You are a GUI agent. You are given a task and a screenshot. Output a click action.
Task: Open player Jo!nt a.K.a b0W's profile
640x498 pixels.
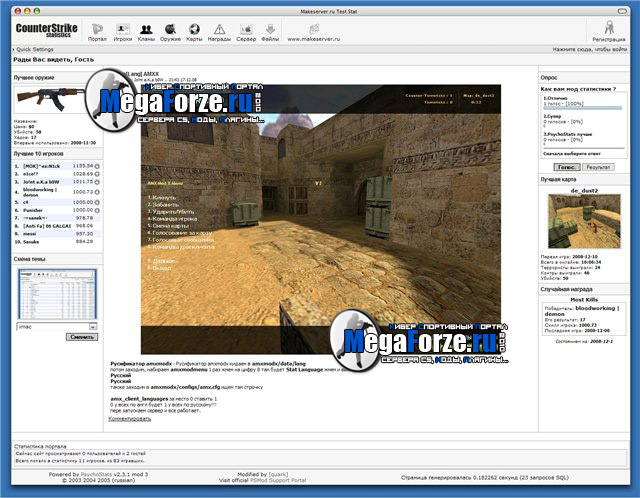(x=41, y=182)
